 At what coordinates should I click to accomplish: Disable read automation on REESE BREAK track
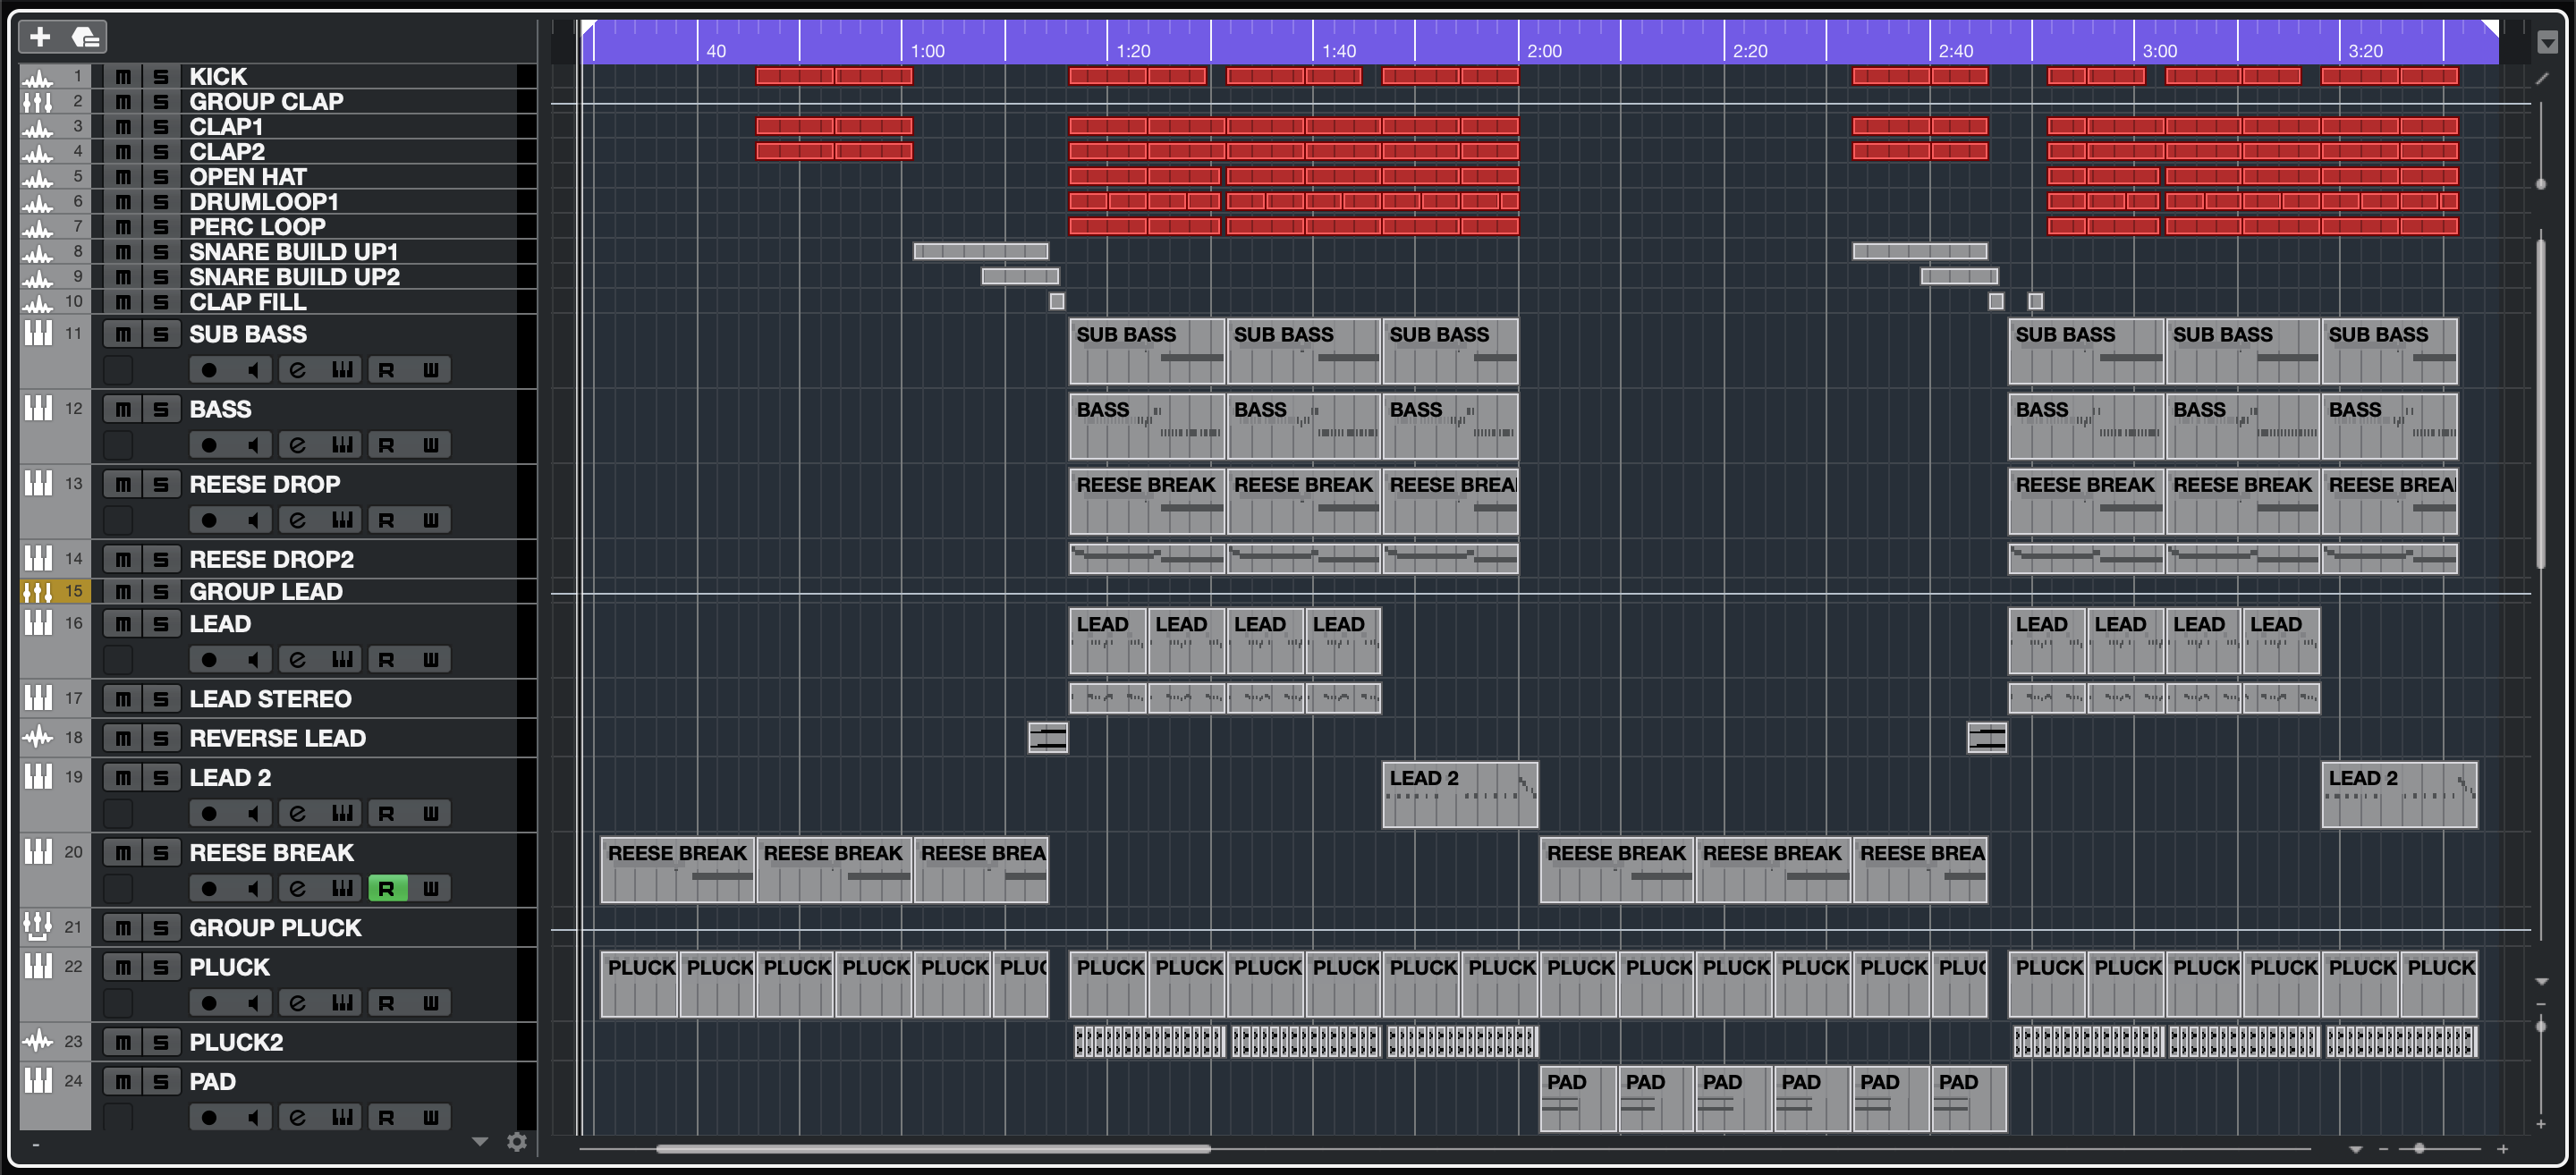pos(387,888)
